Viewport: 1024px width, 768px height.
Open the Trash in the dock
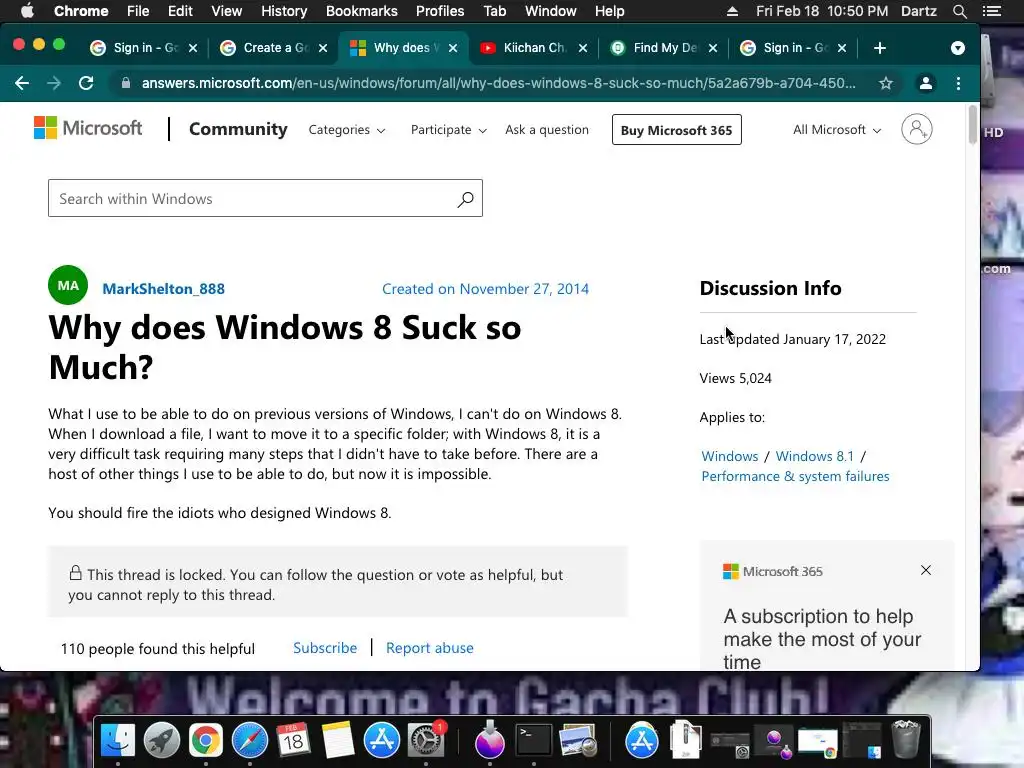tap(906, 739)
